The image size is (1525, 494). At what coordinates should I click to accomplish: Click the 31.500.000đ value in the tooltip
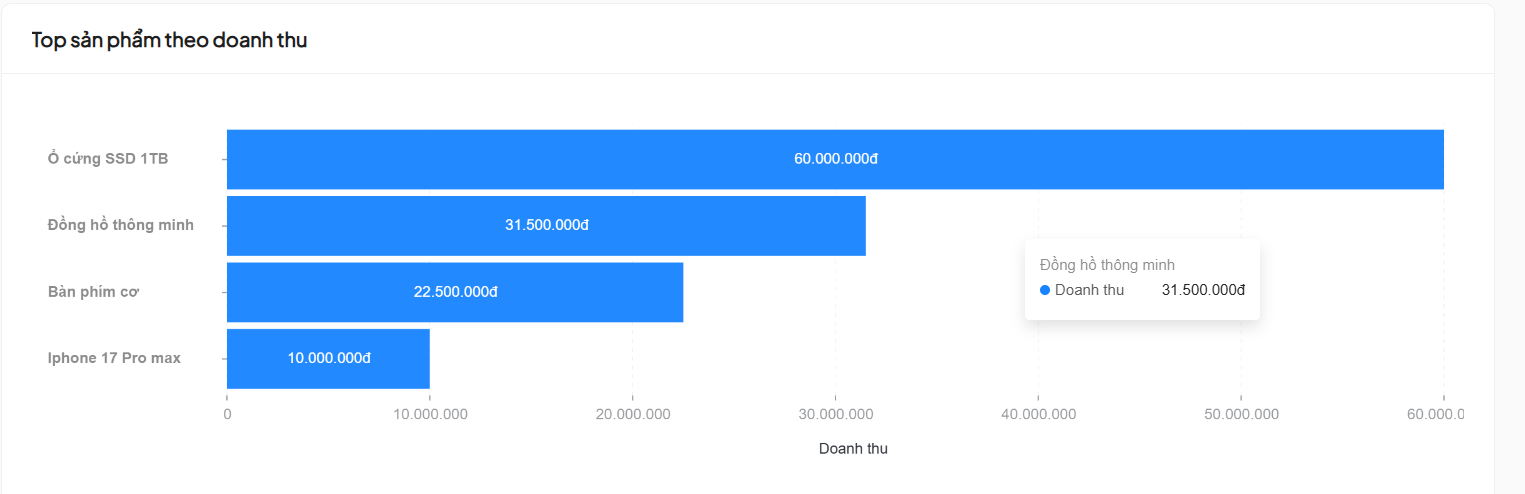click(1203, 290)
